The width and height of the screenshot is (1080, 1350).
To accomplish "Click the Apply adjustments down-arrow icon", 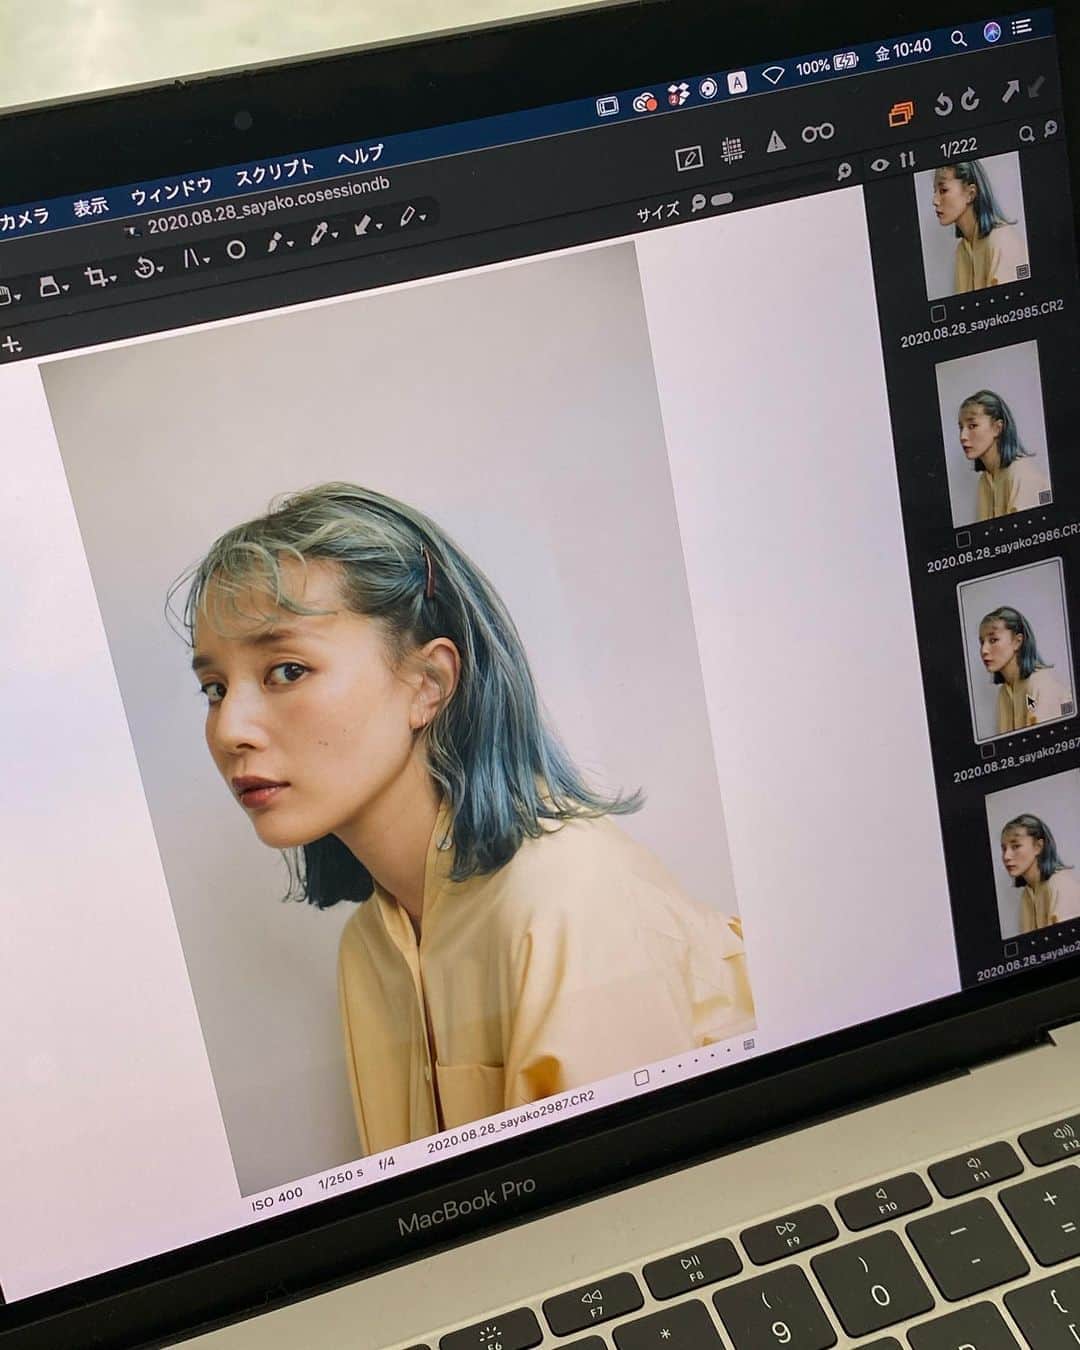I will tap(1035, 87).
